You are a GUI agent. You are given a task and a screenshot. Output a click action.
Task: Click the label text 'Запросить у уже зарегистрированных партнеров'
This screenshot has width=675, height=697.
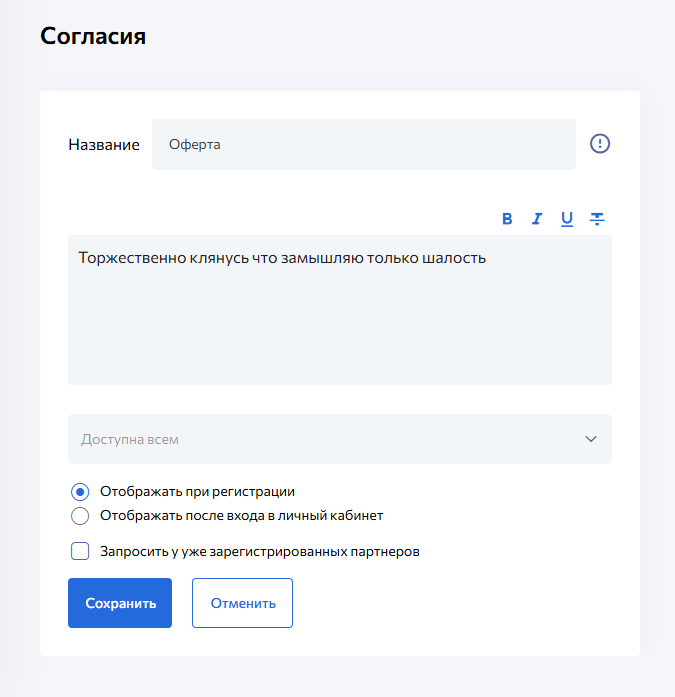tap(259, 551)
